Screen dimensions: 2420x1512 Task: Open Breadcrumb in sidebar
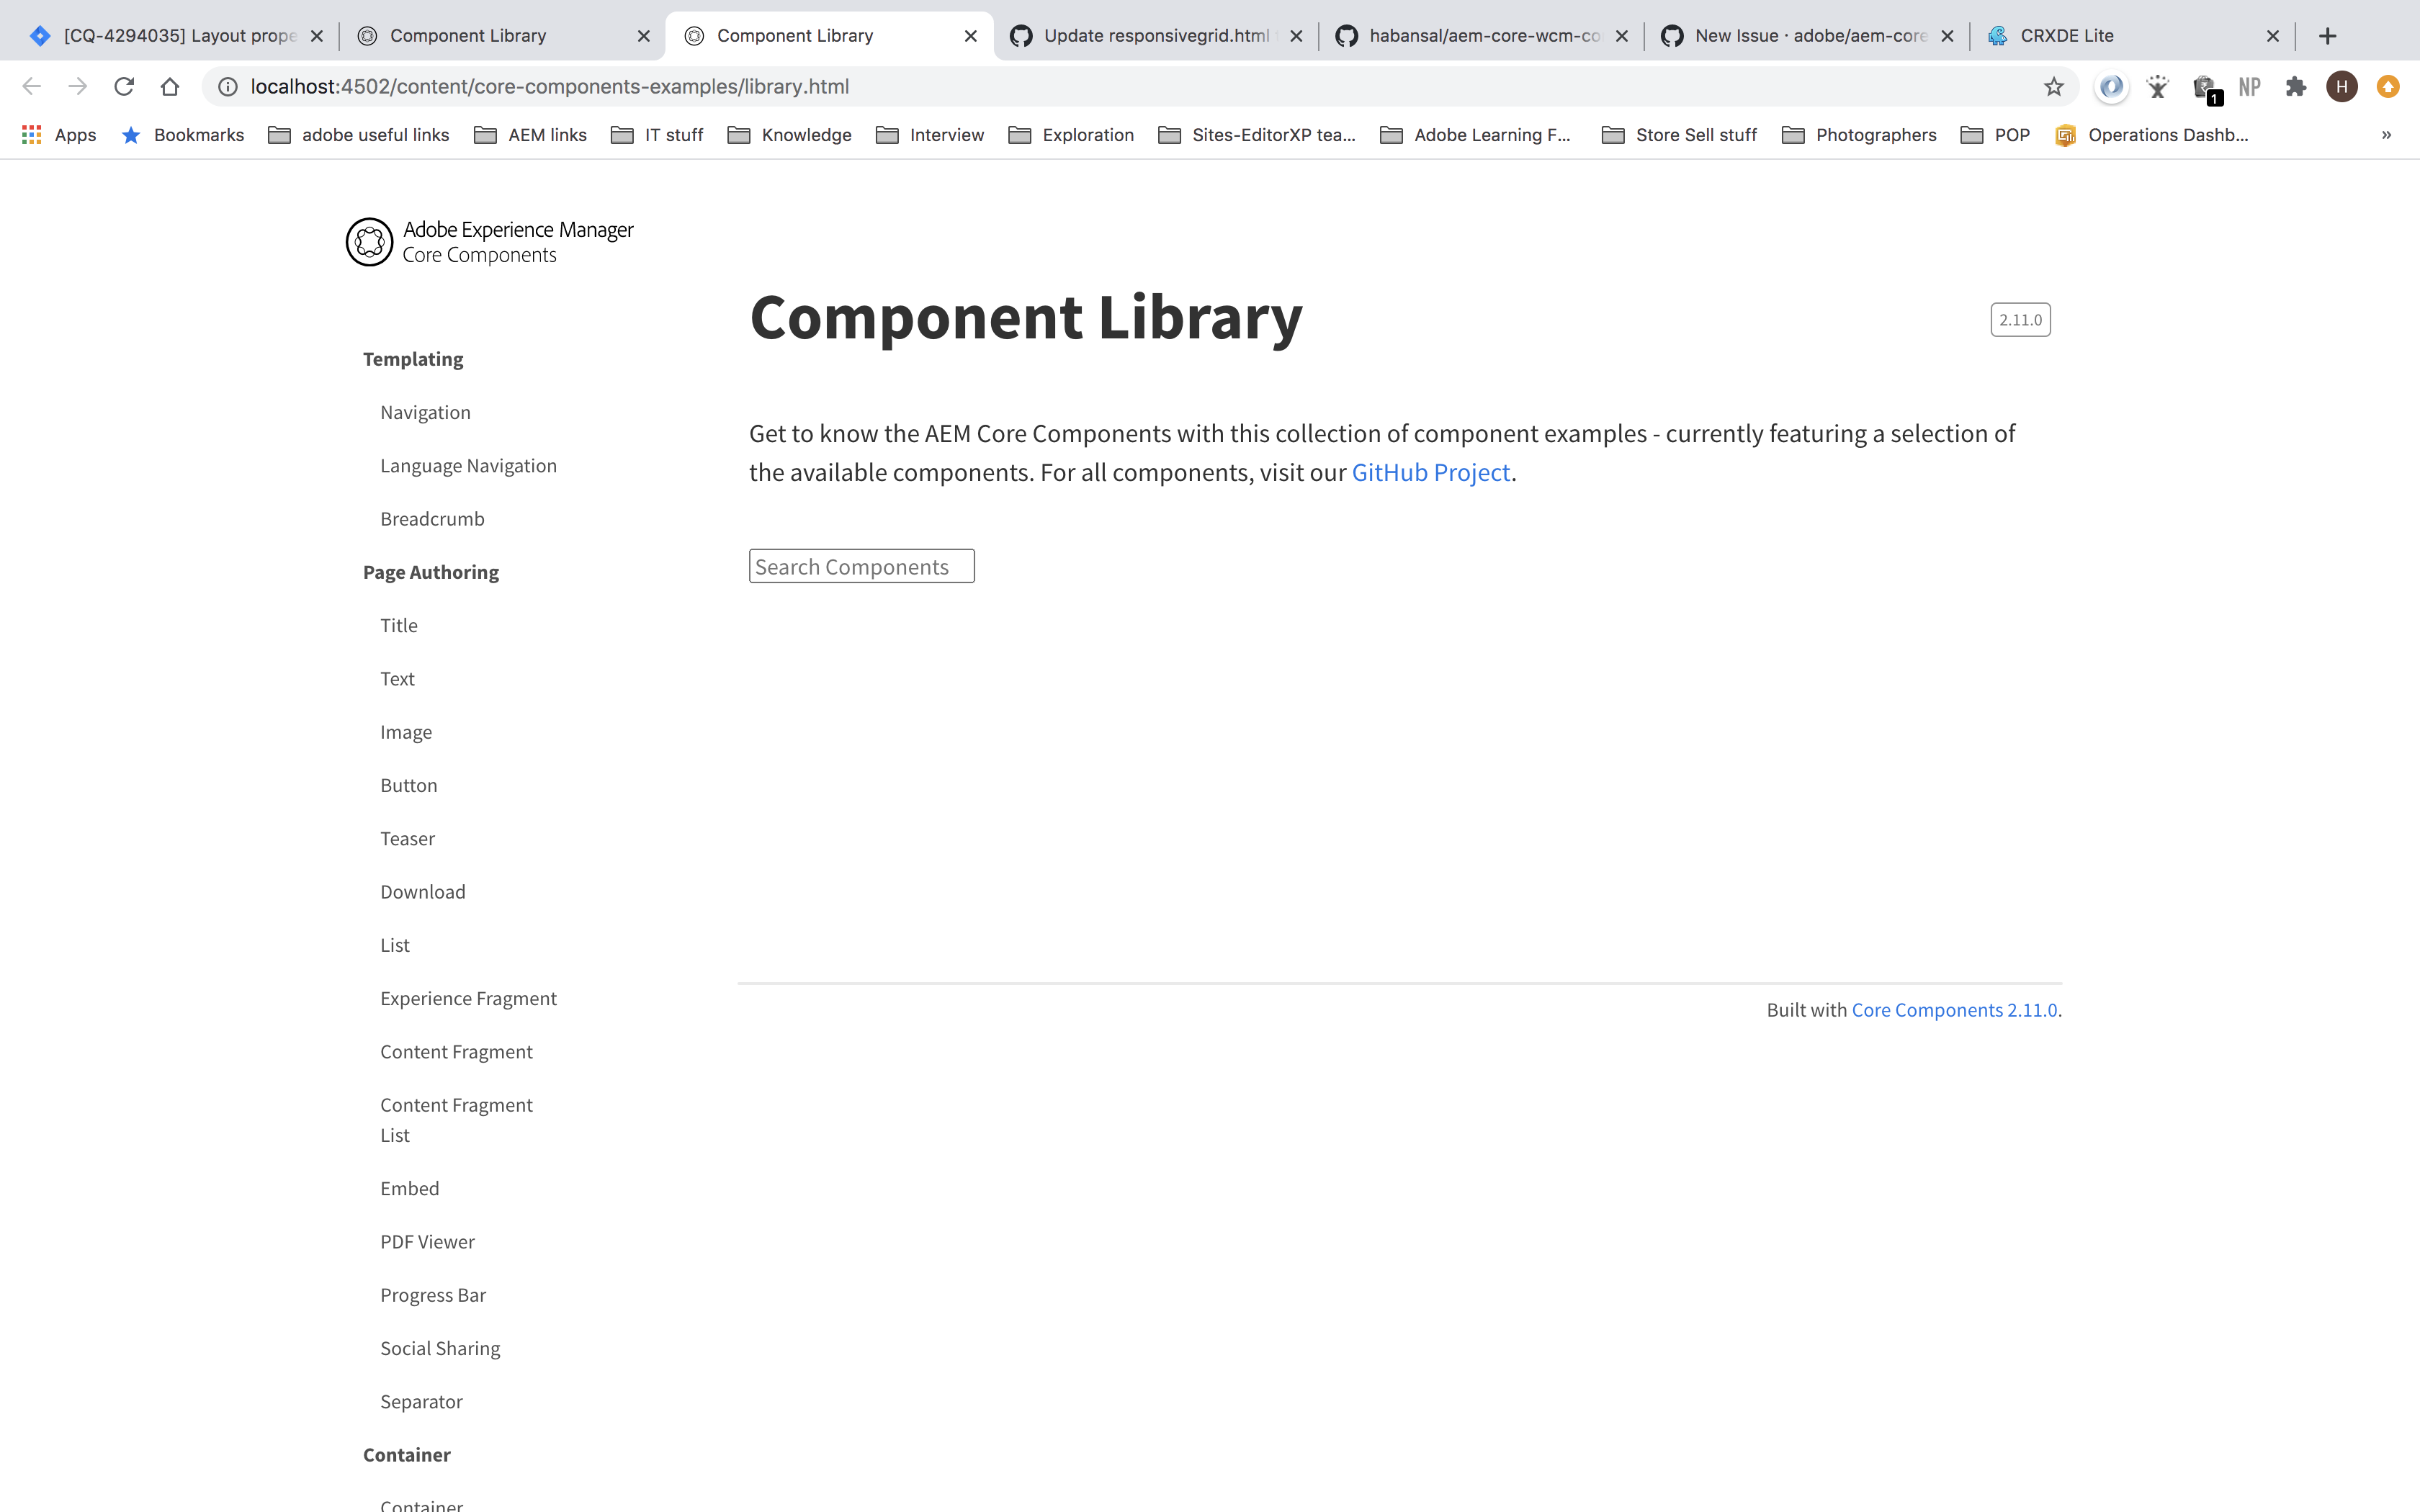tap(432, 519)
